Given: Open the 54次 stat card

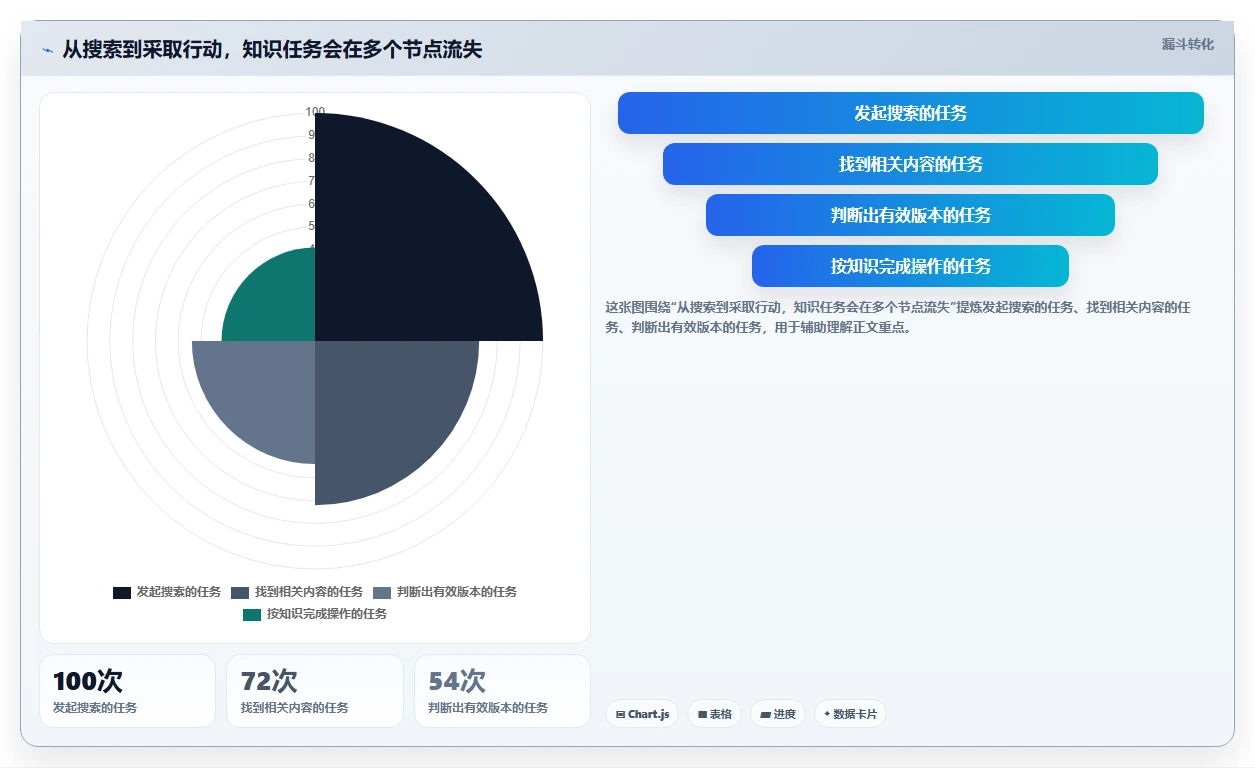Looking at the screenshot, I should pyautogui.click(x=502, y=691).
